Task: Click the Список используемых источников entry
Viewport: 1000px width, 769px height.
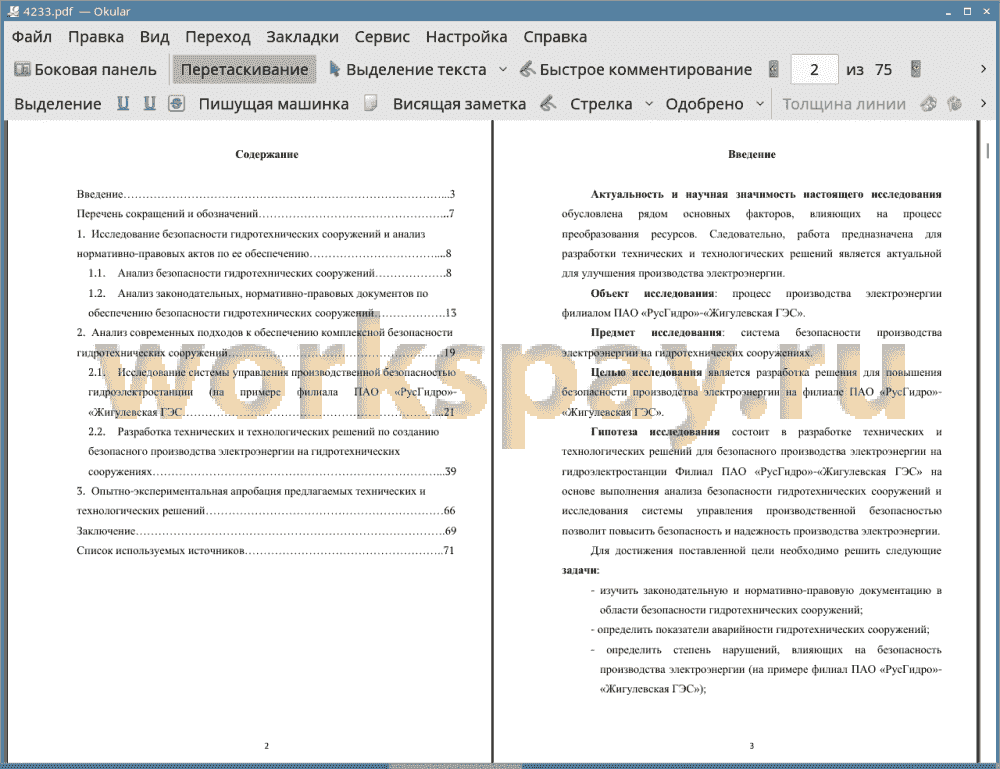Action: [x=266, y=550]
